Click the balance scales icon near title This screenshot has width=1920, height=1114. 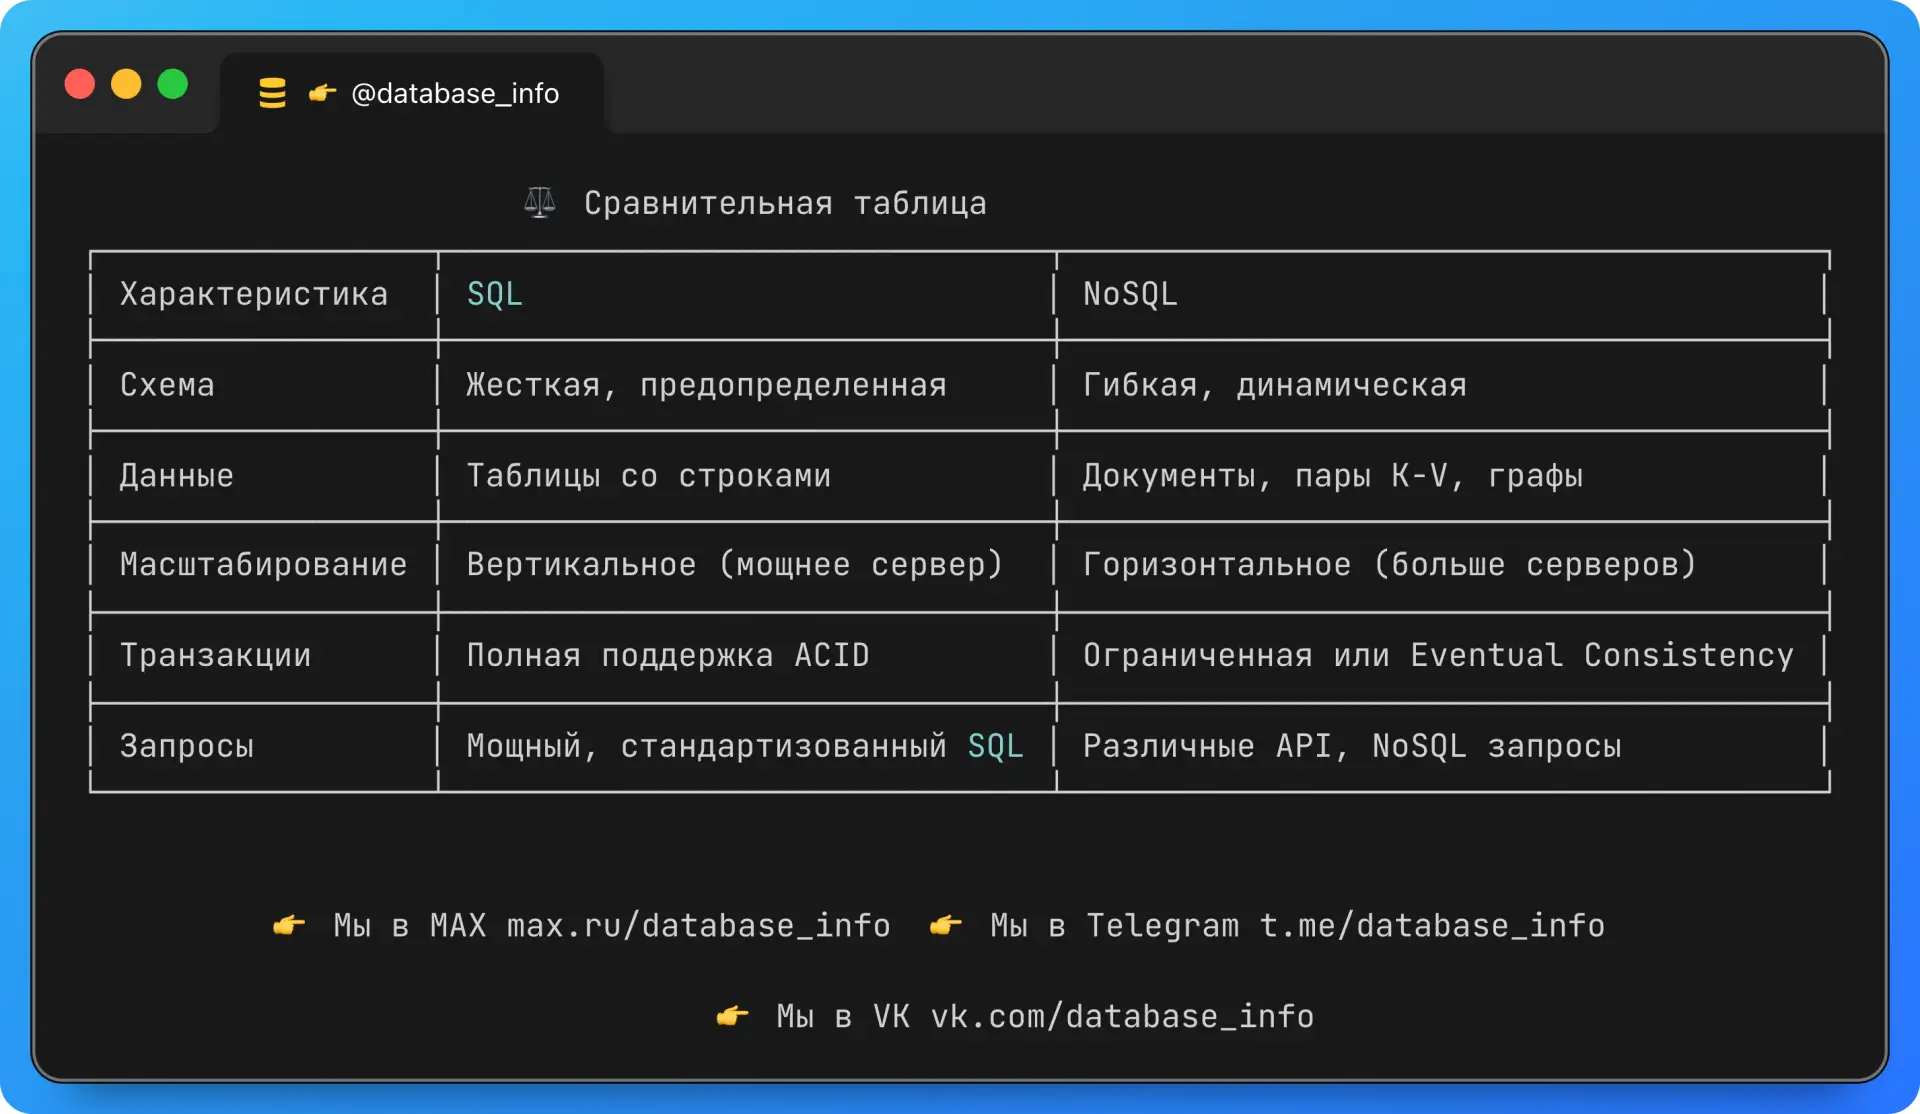tap(540, 203)
